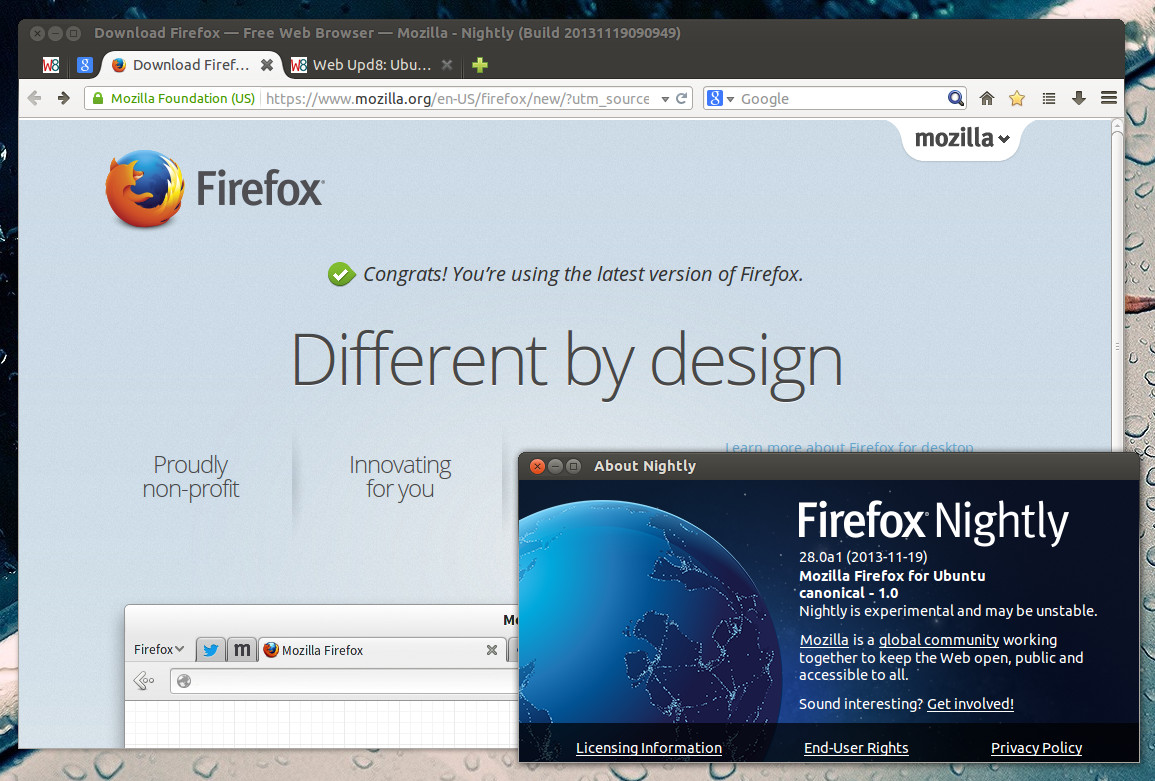Click the 28.0a1 (2013-11-19) version text
The width and height of the screenshot is (1155, 781).
tap(863, 557)
